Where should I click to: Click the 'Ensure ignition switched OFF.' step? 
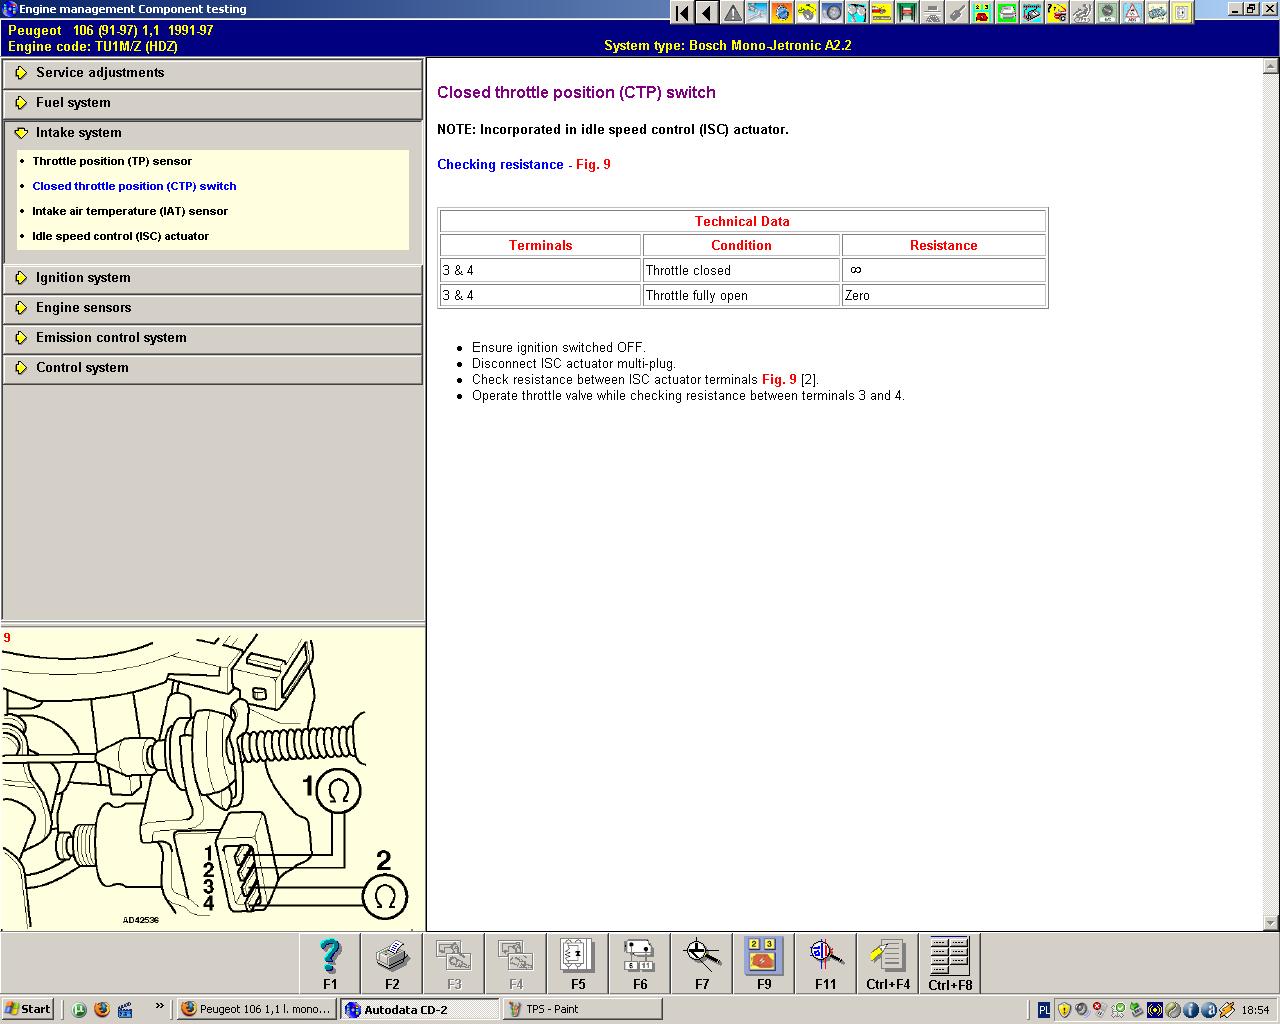[x=558, y=348]
